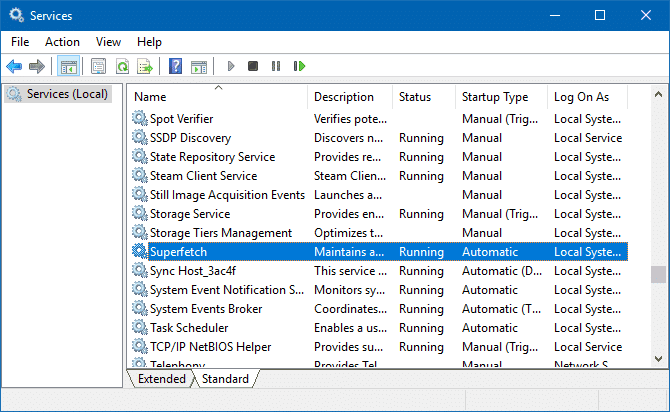The height and width of the screenshot is (412, 670).
Task: Select the Task Scheduler service row
Action: pos(189,328)
